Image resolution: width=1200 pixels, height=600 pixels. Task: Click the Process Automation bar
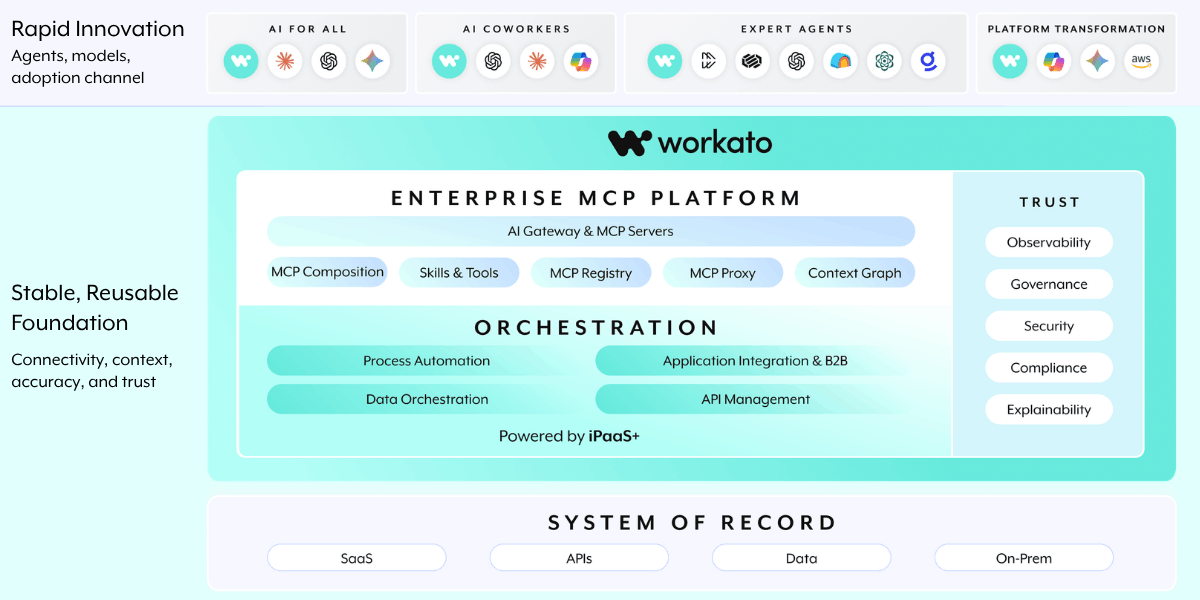pyautogui.click(x=427, y=361)
